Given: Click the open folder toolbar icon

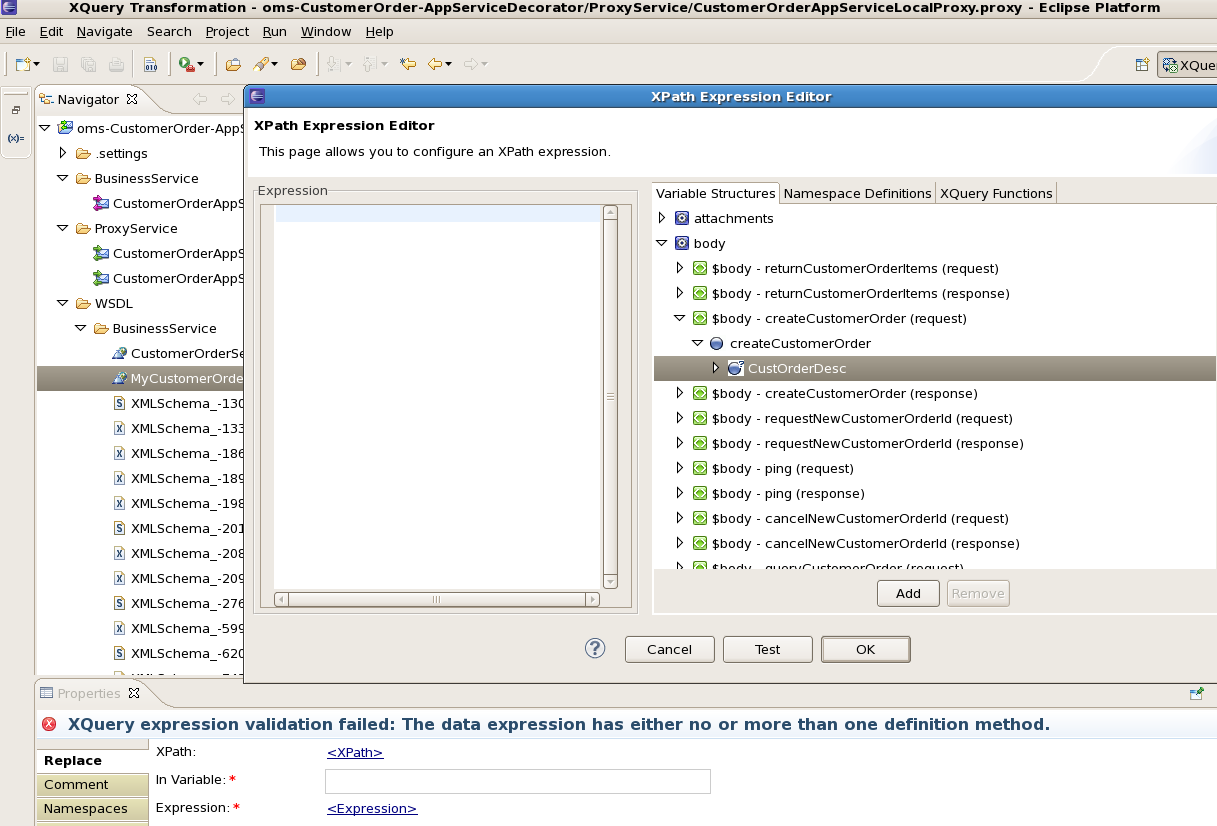Looking at the screenshot, I should (233, 64).
